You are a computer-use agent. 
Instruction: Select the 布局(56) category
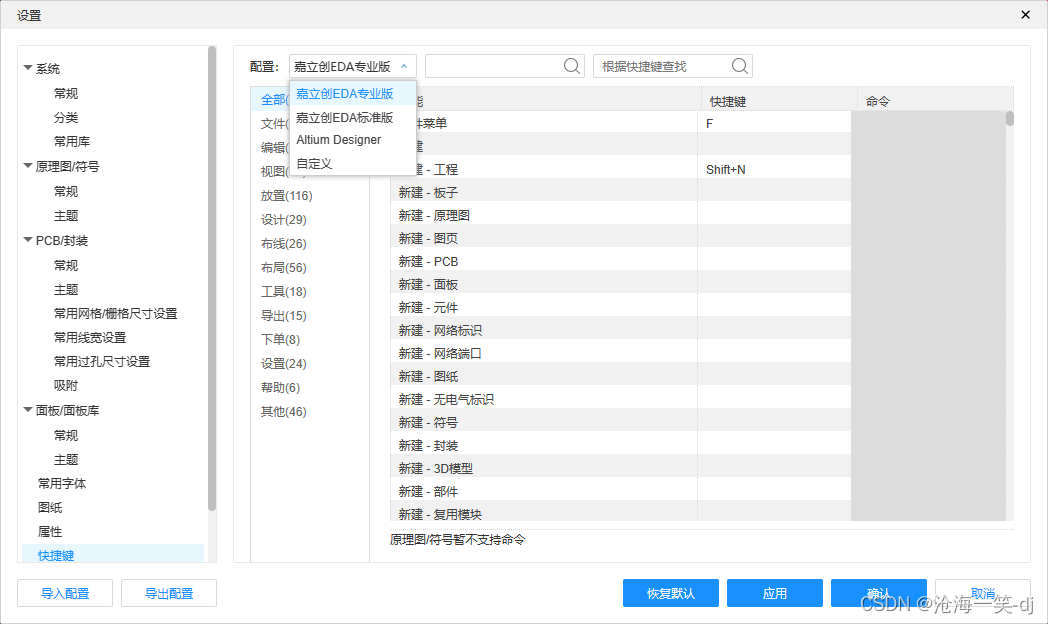coord(283,268)
